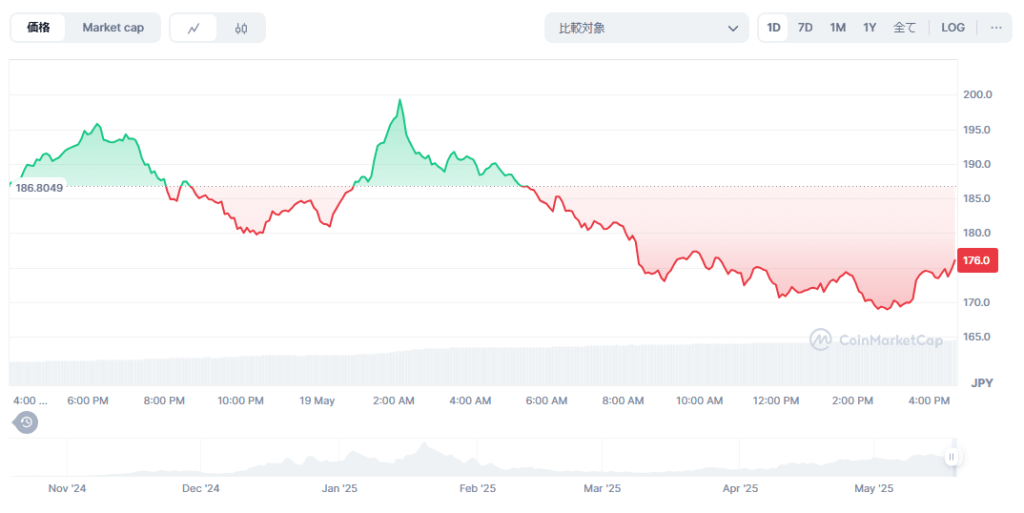Viewport: 1024px width, 513px height.
Task: Grab the right handle of range slider
Action: (951, 457)
